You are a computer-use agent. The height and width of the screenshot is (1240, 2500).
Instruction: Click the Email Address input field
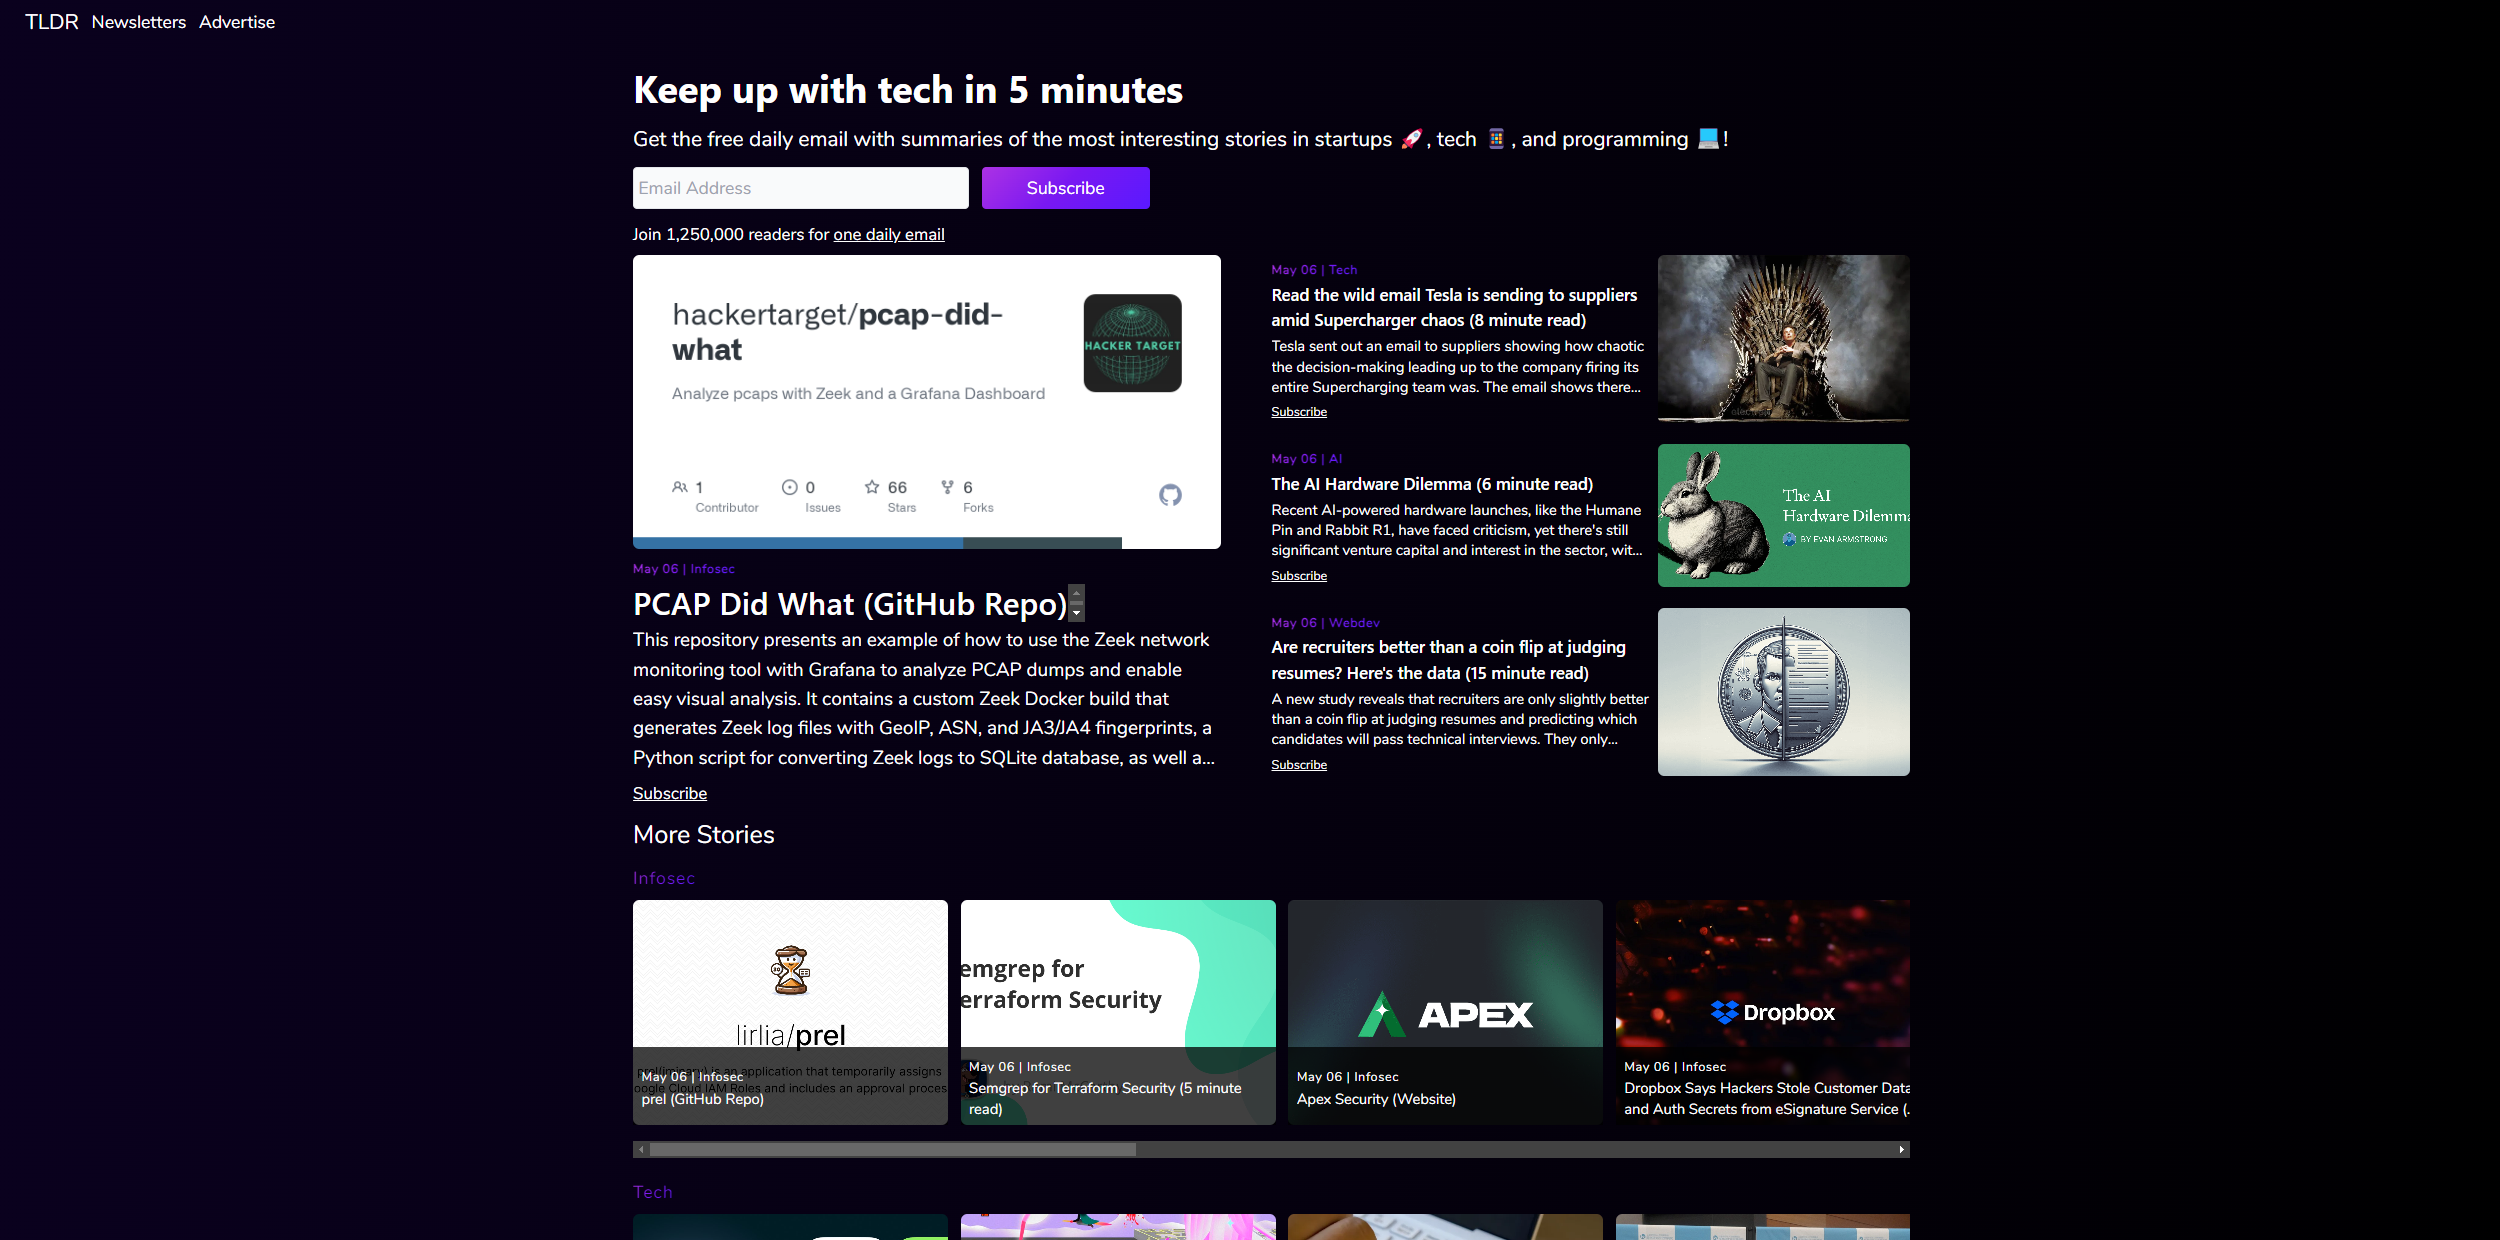pos(799,187)
